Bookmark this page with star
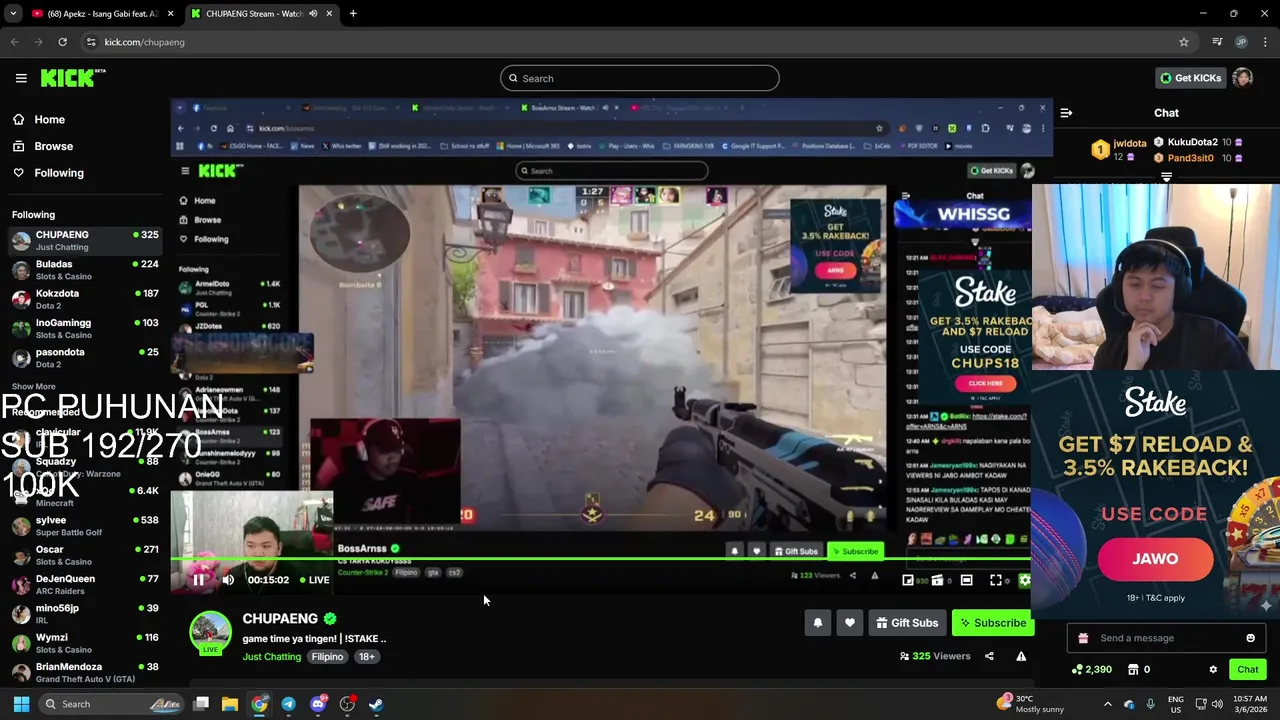The image size is (1280, 720). pos(1184,42)
